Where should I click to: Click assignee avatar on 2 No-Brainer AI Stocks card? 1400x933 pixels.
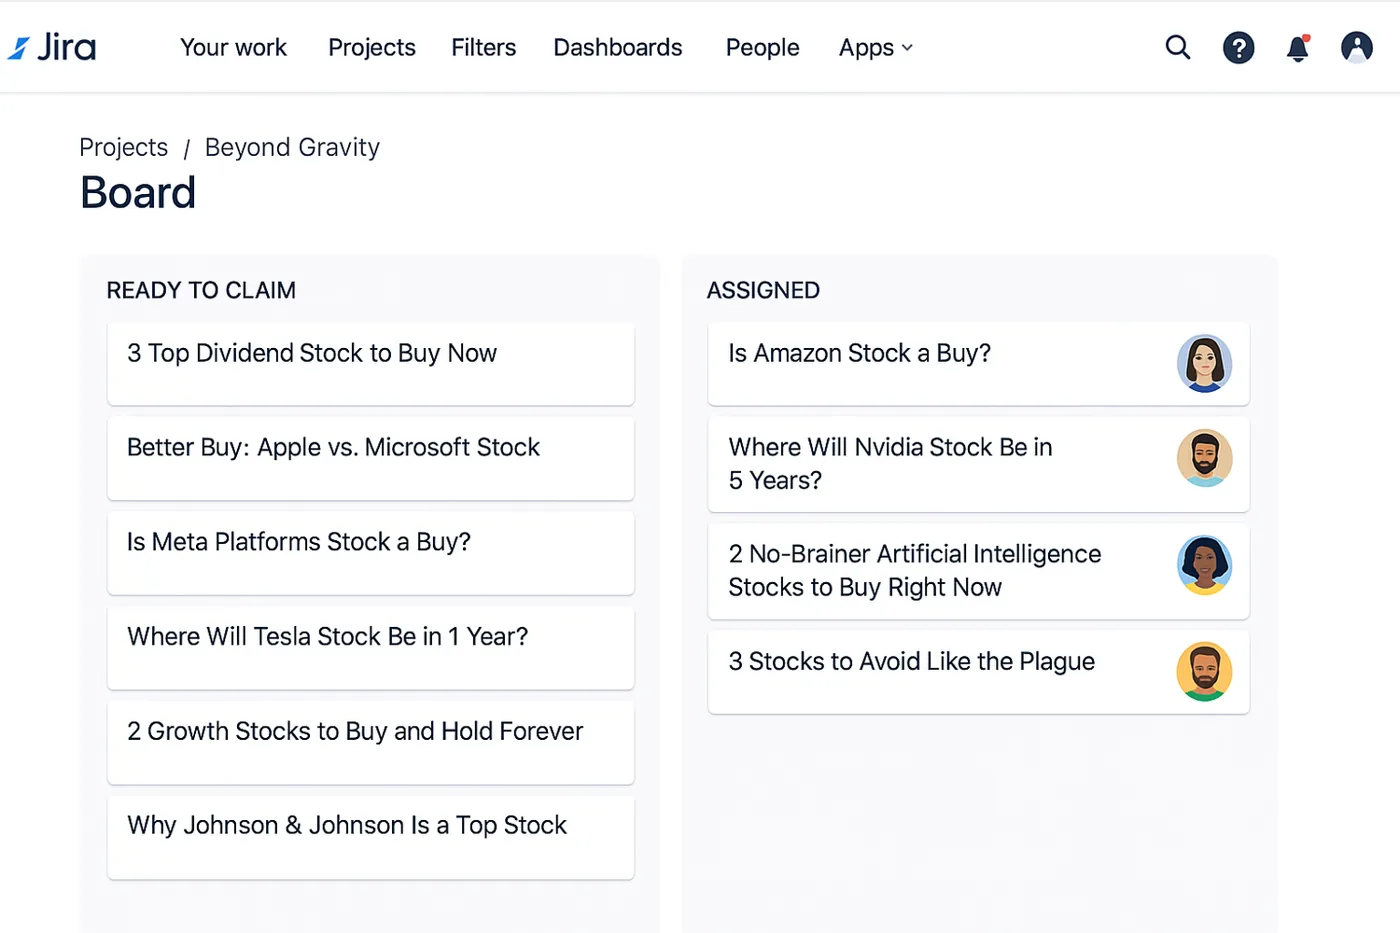click(1204, 565)
